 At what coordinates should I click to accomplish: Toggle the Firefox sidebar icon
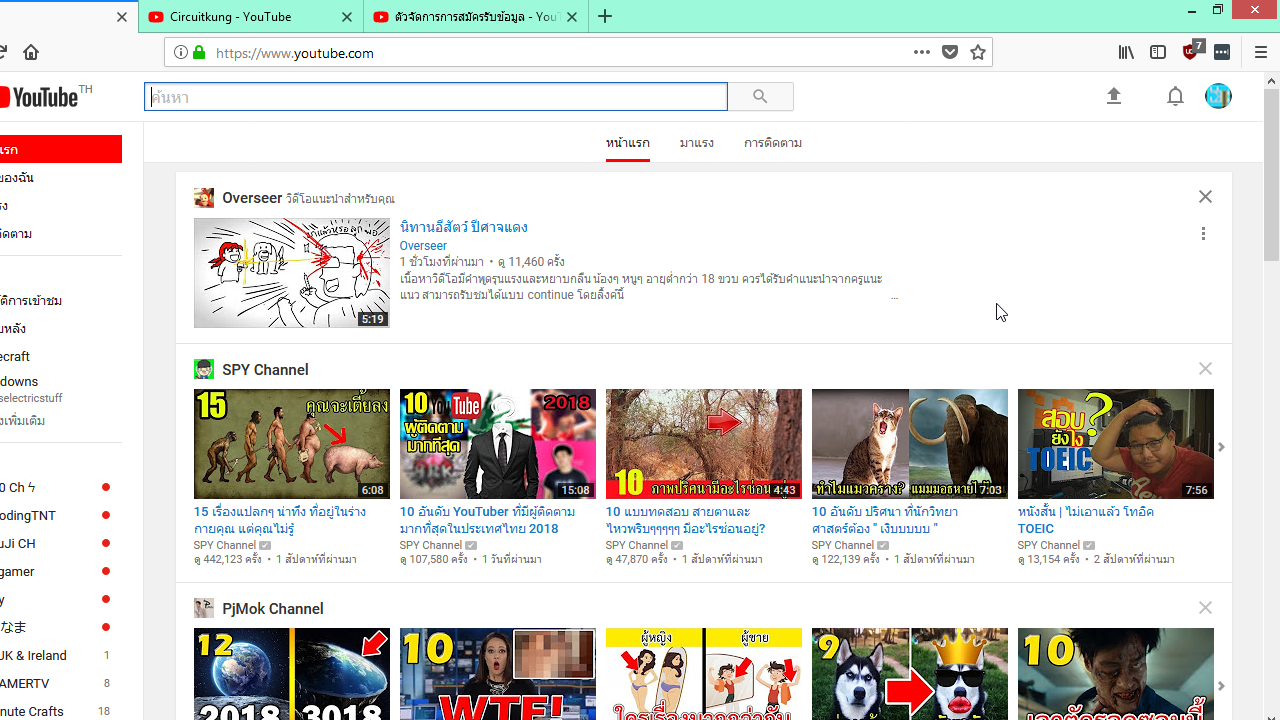pyautogui.click(x=1158, y=52)
